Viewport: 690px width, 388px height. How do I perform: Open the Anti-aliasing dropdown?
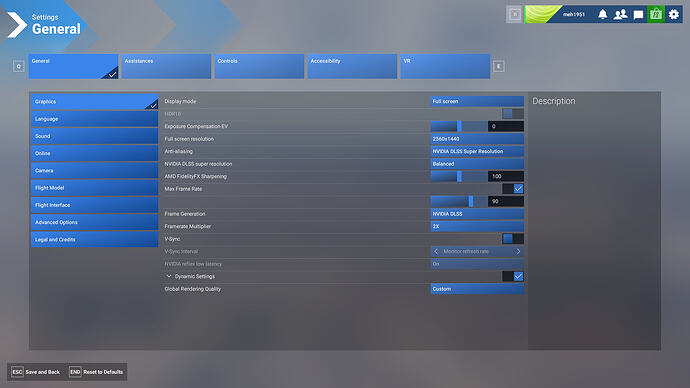click(x=477, y=151)
